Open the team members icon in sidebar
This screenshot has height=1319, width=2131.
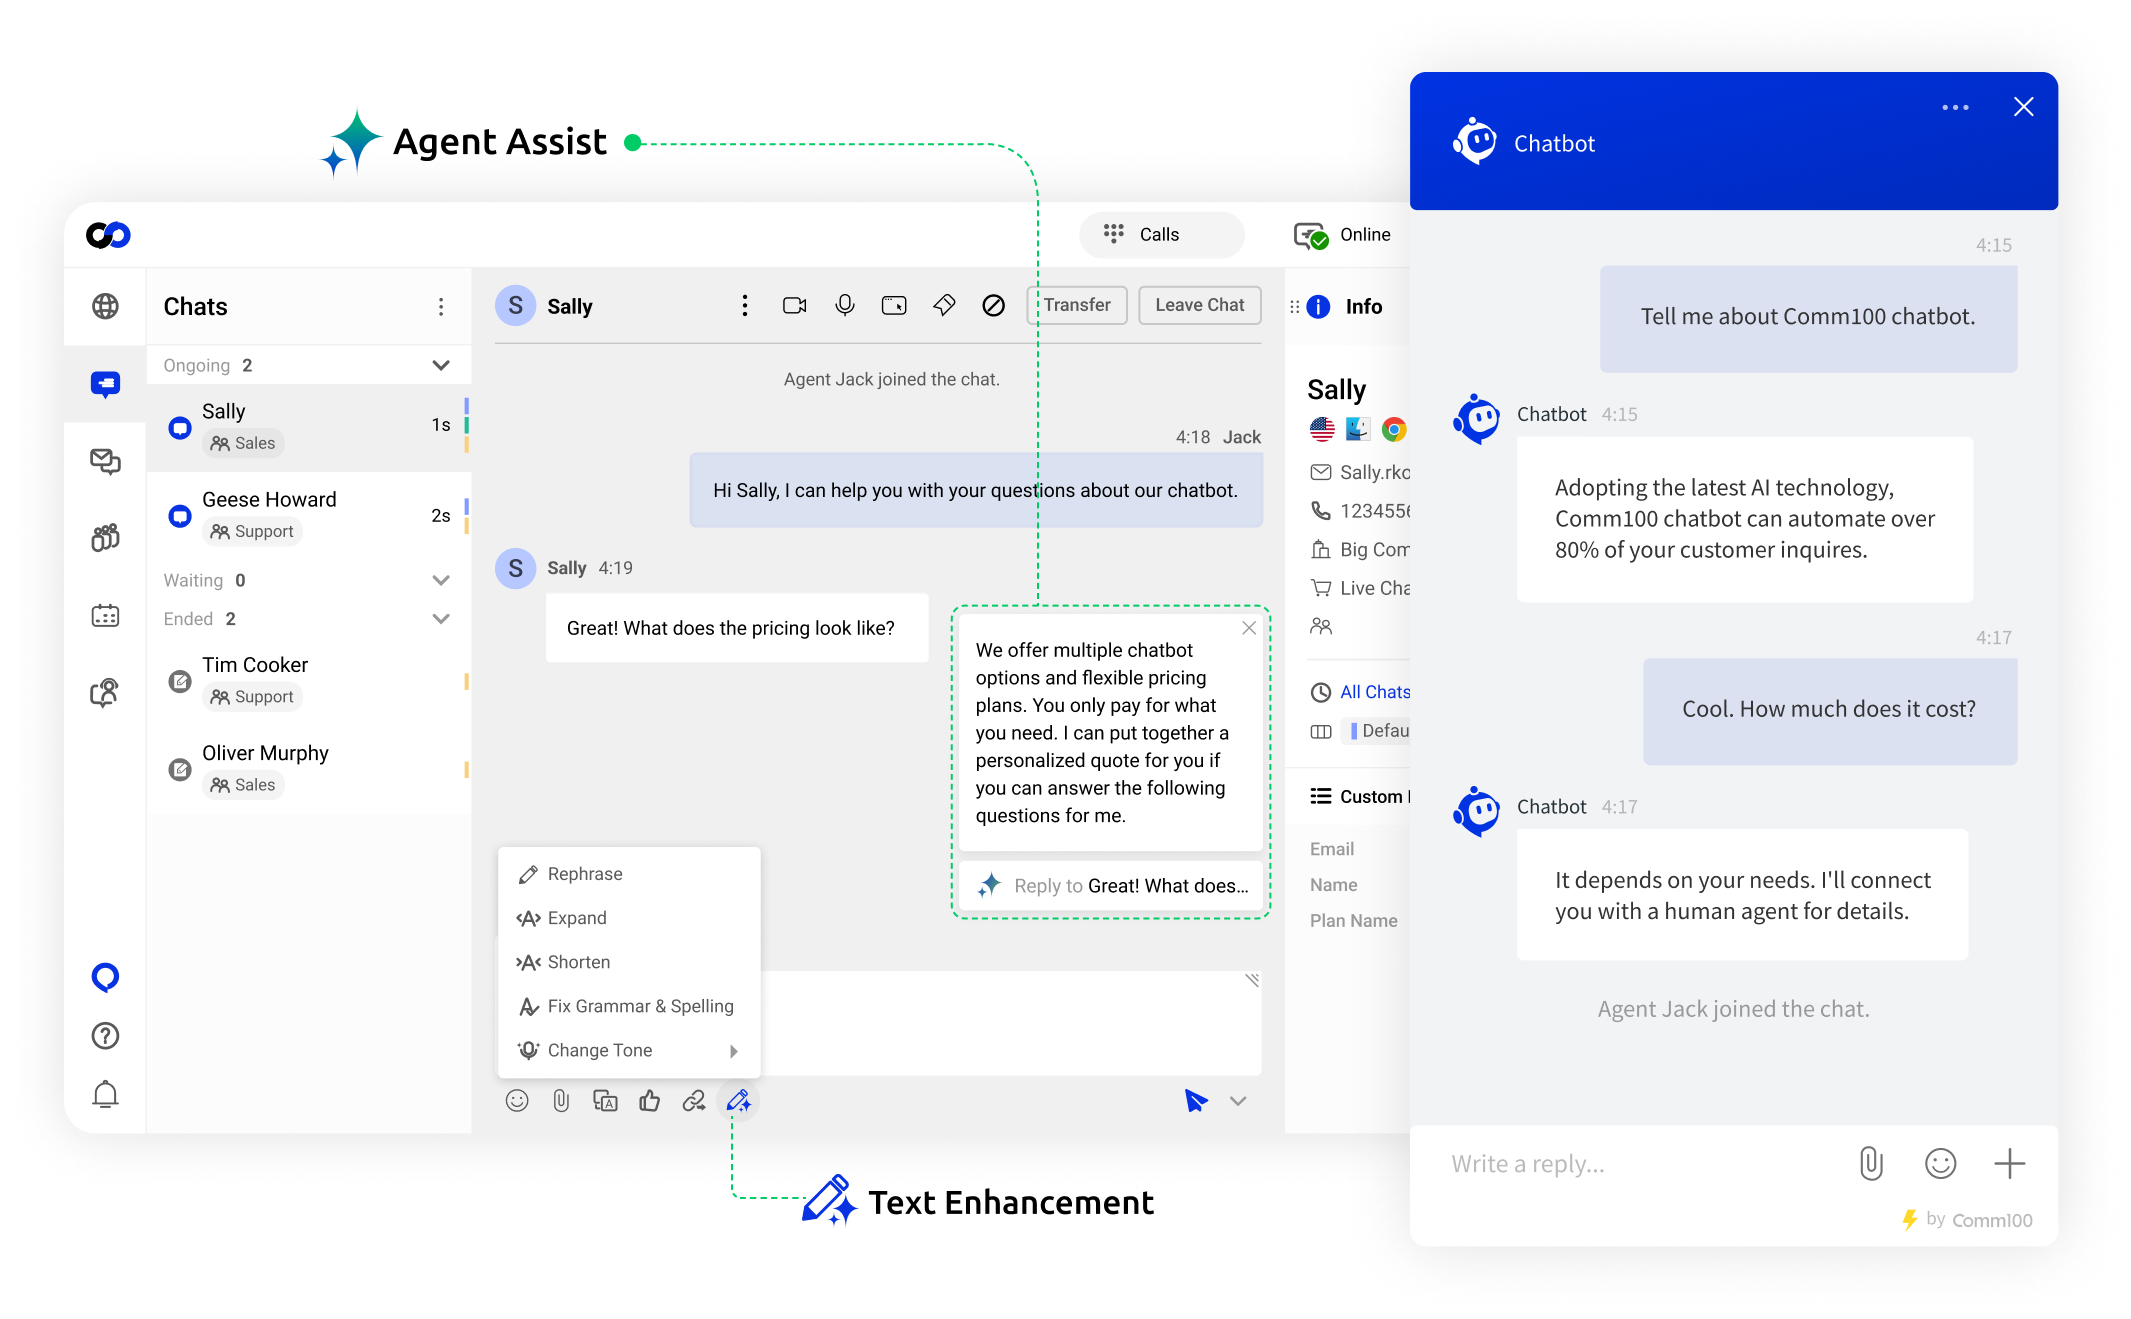[x=105, y=538]
